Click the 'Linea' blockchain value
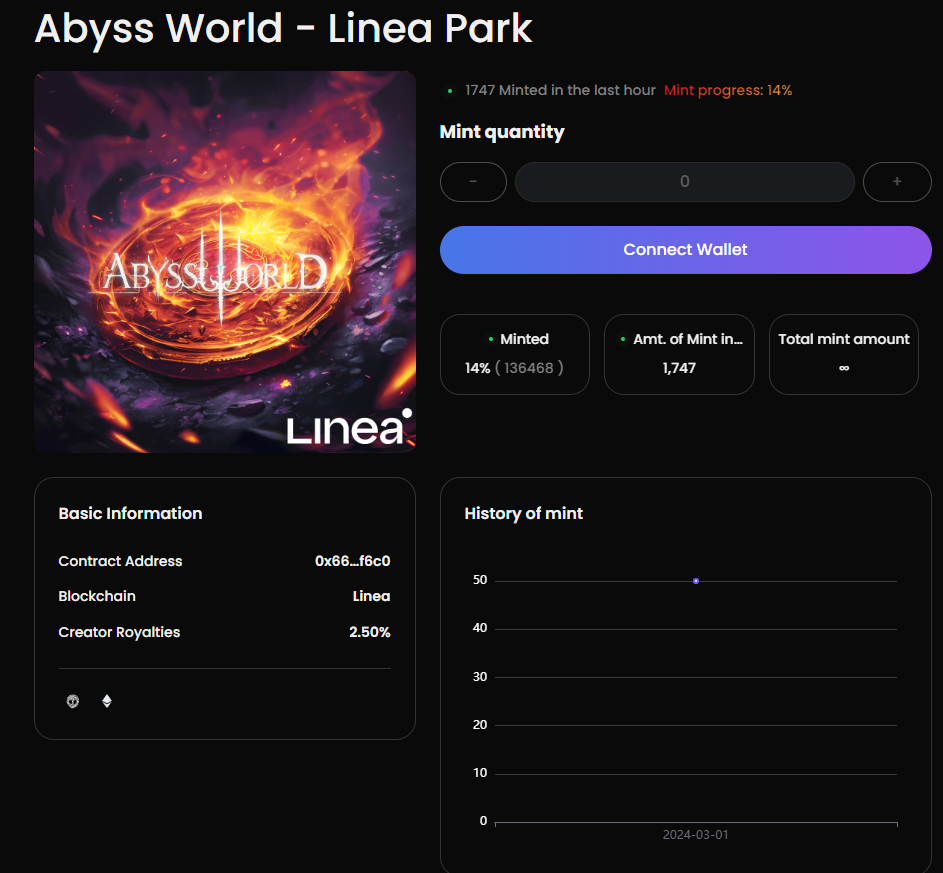 coord(371,596)
